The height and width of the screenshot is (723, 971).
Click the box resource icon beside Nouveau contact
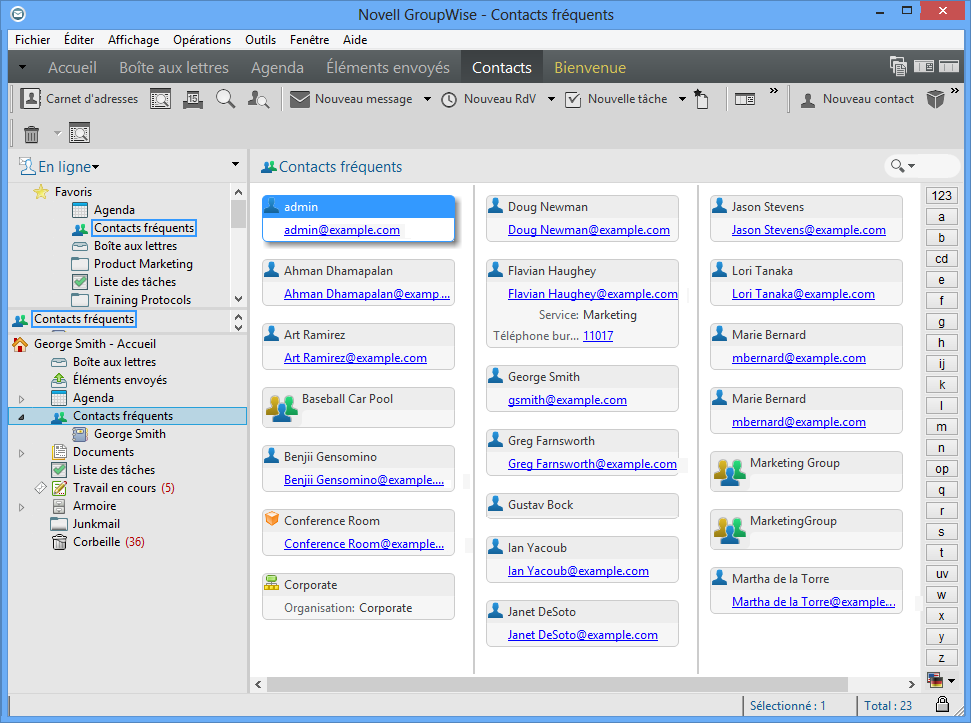click(935, 99)
